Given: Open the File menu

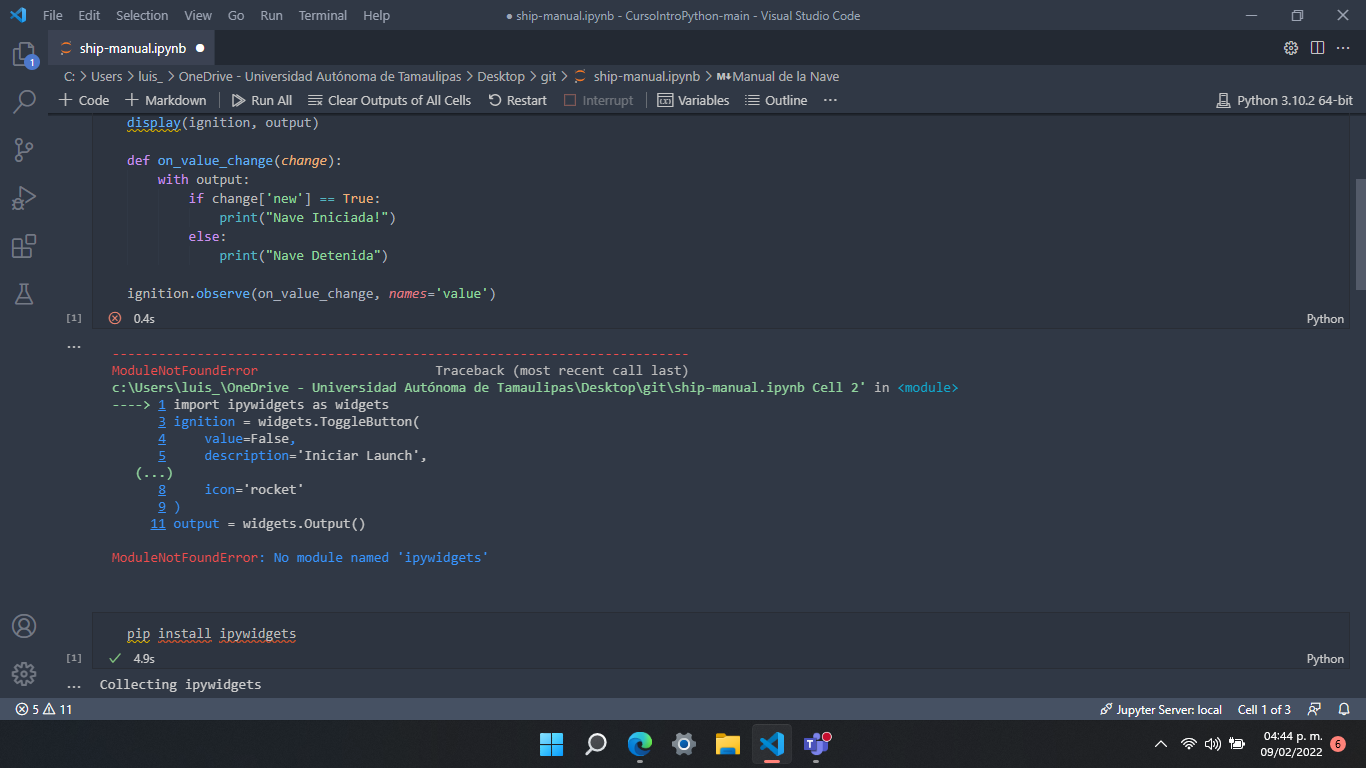Looking at the screenshot, I should click(x=52, y=15).
